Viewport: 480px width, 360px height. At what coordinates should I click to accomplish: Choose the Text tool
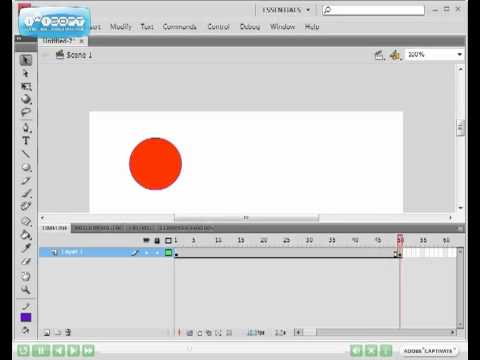[26, 141]
